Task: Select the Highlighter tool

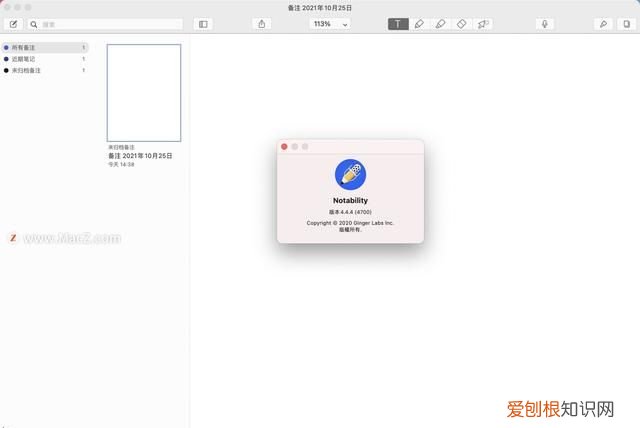Action: pos(440,24)
